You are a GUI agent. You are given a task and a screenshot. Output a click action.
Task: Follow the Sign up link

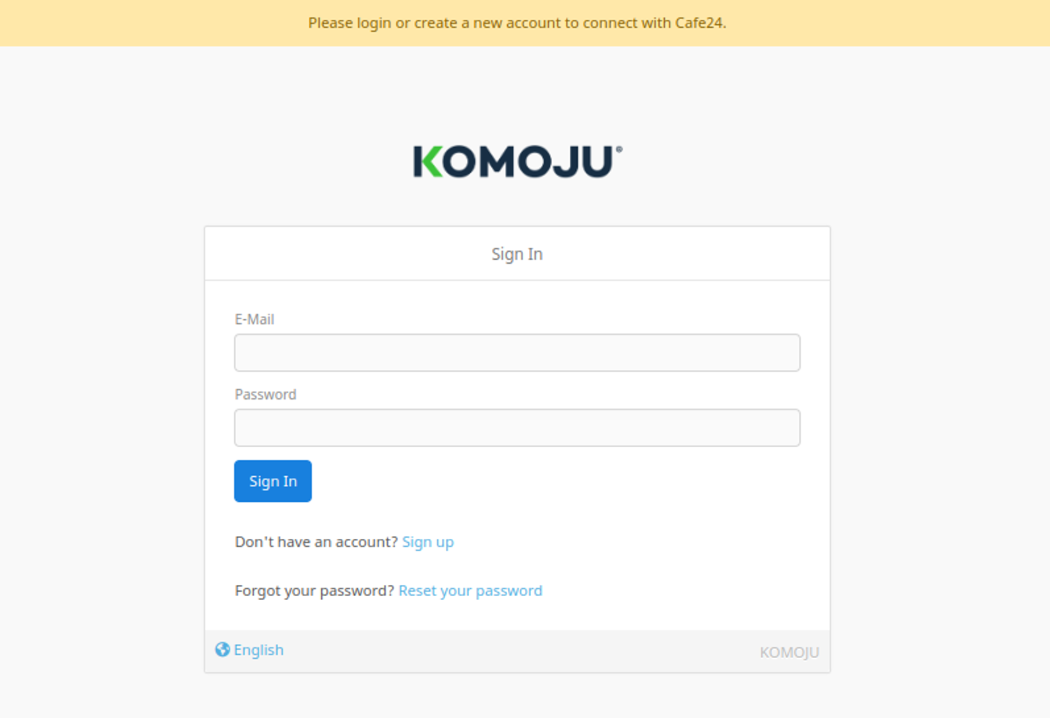coord(428,542)
